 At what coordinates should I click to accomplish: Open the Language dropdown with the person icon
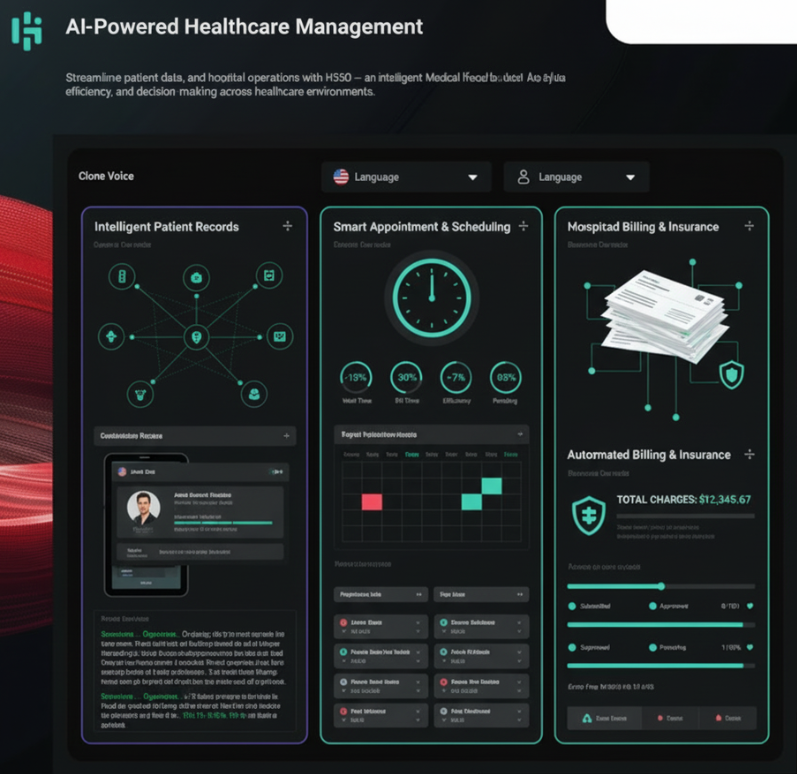tap(576, 177)
